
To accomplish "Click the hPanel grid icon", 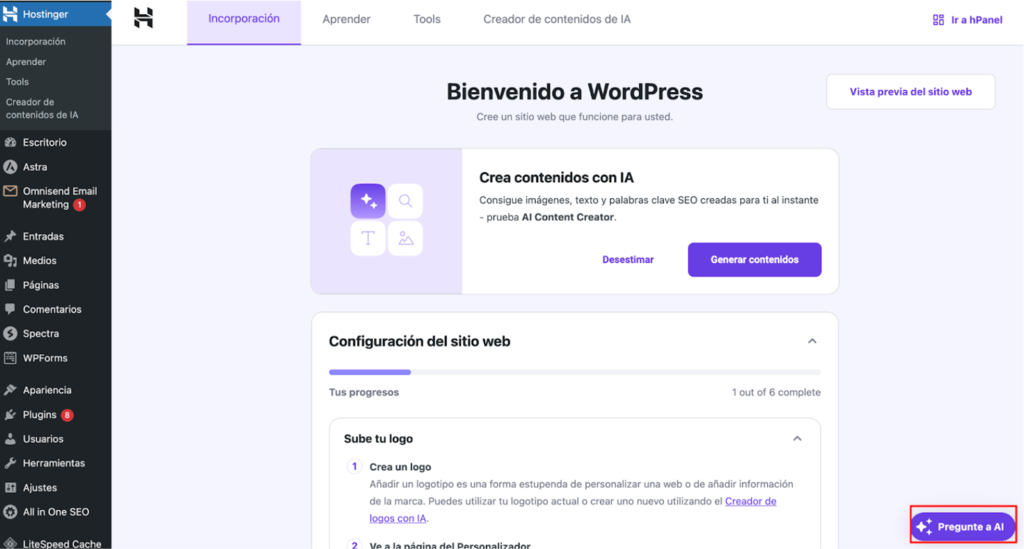I will [938, 20].
